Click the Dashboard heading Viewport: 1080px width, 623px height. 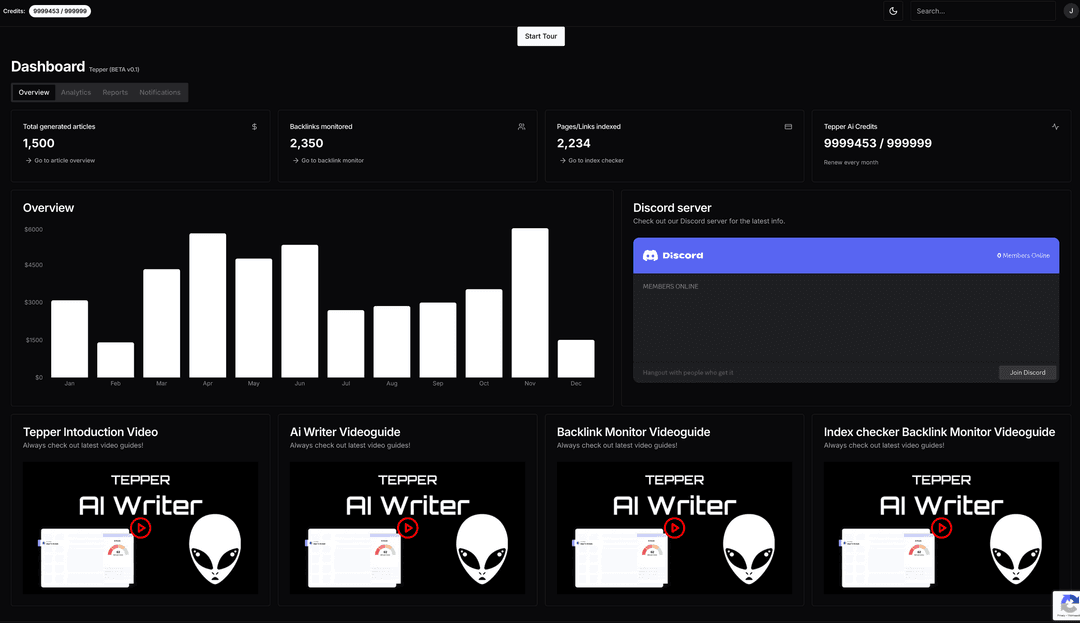(x=48, y=66)
